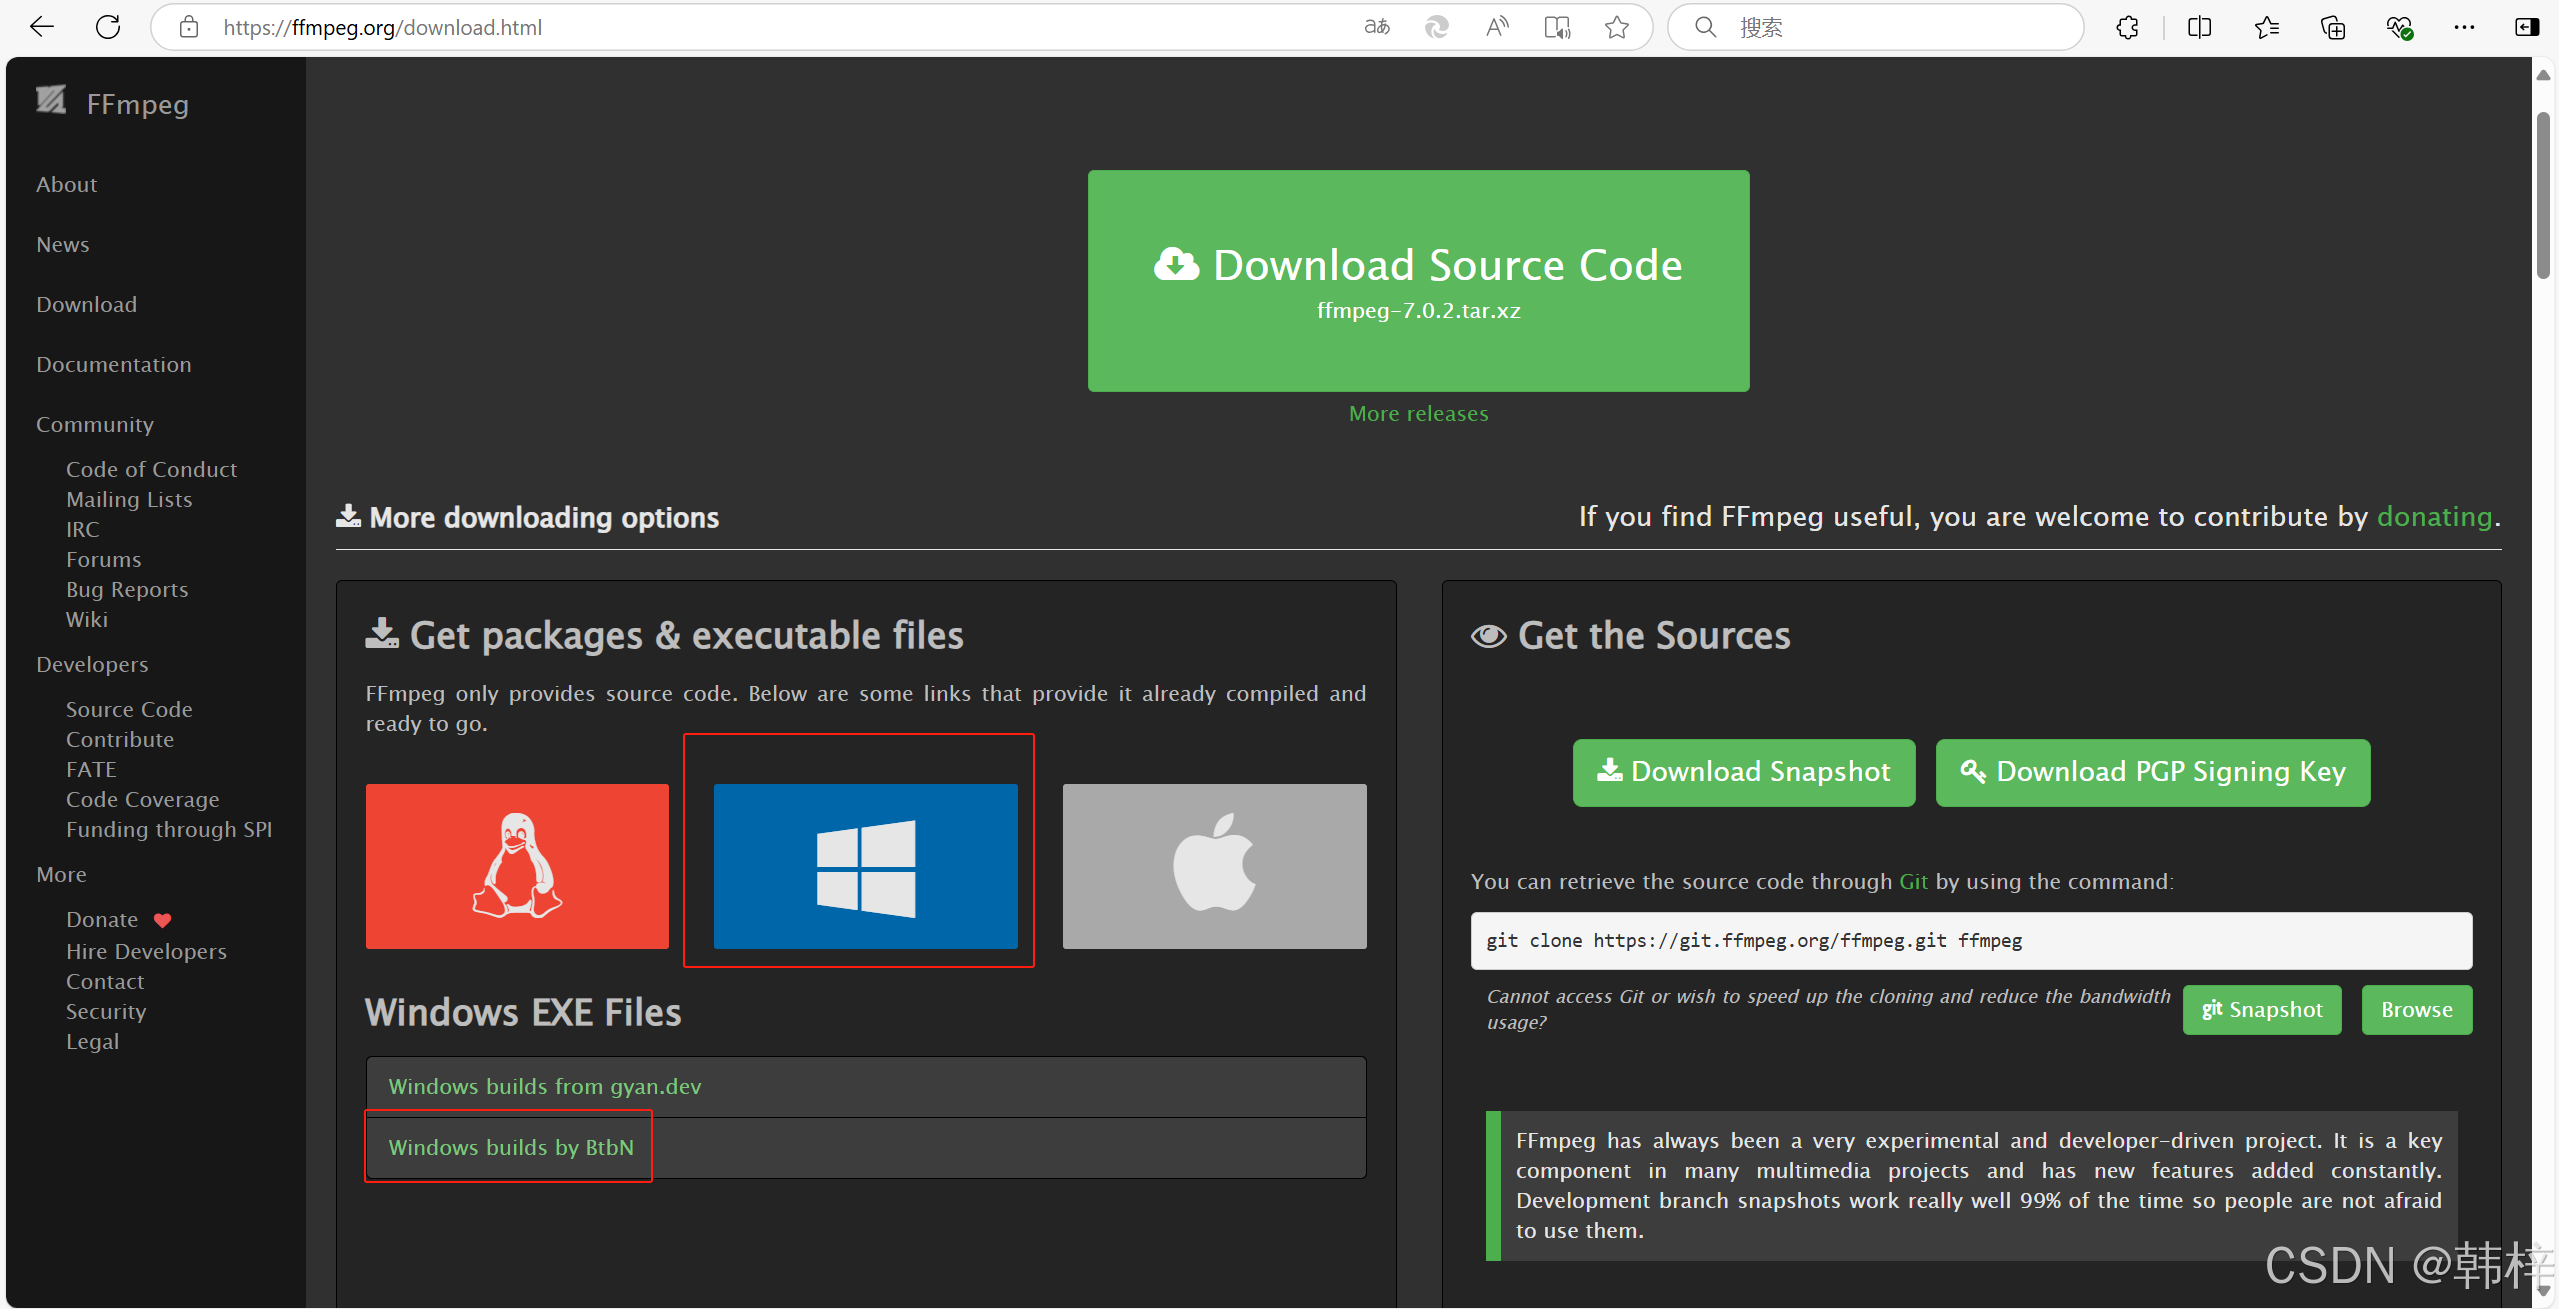Open Code Coverage sidebar link

coord(143,800)
